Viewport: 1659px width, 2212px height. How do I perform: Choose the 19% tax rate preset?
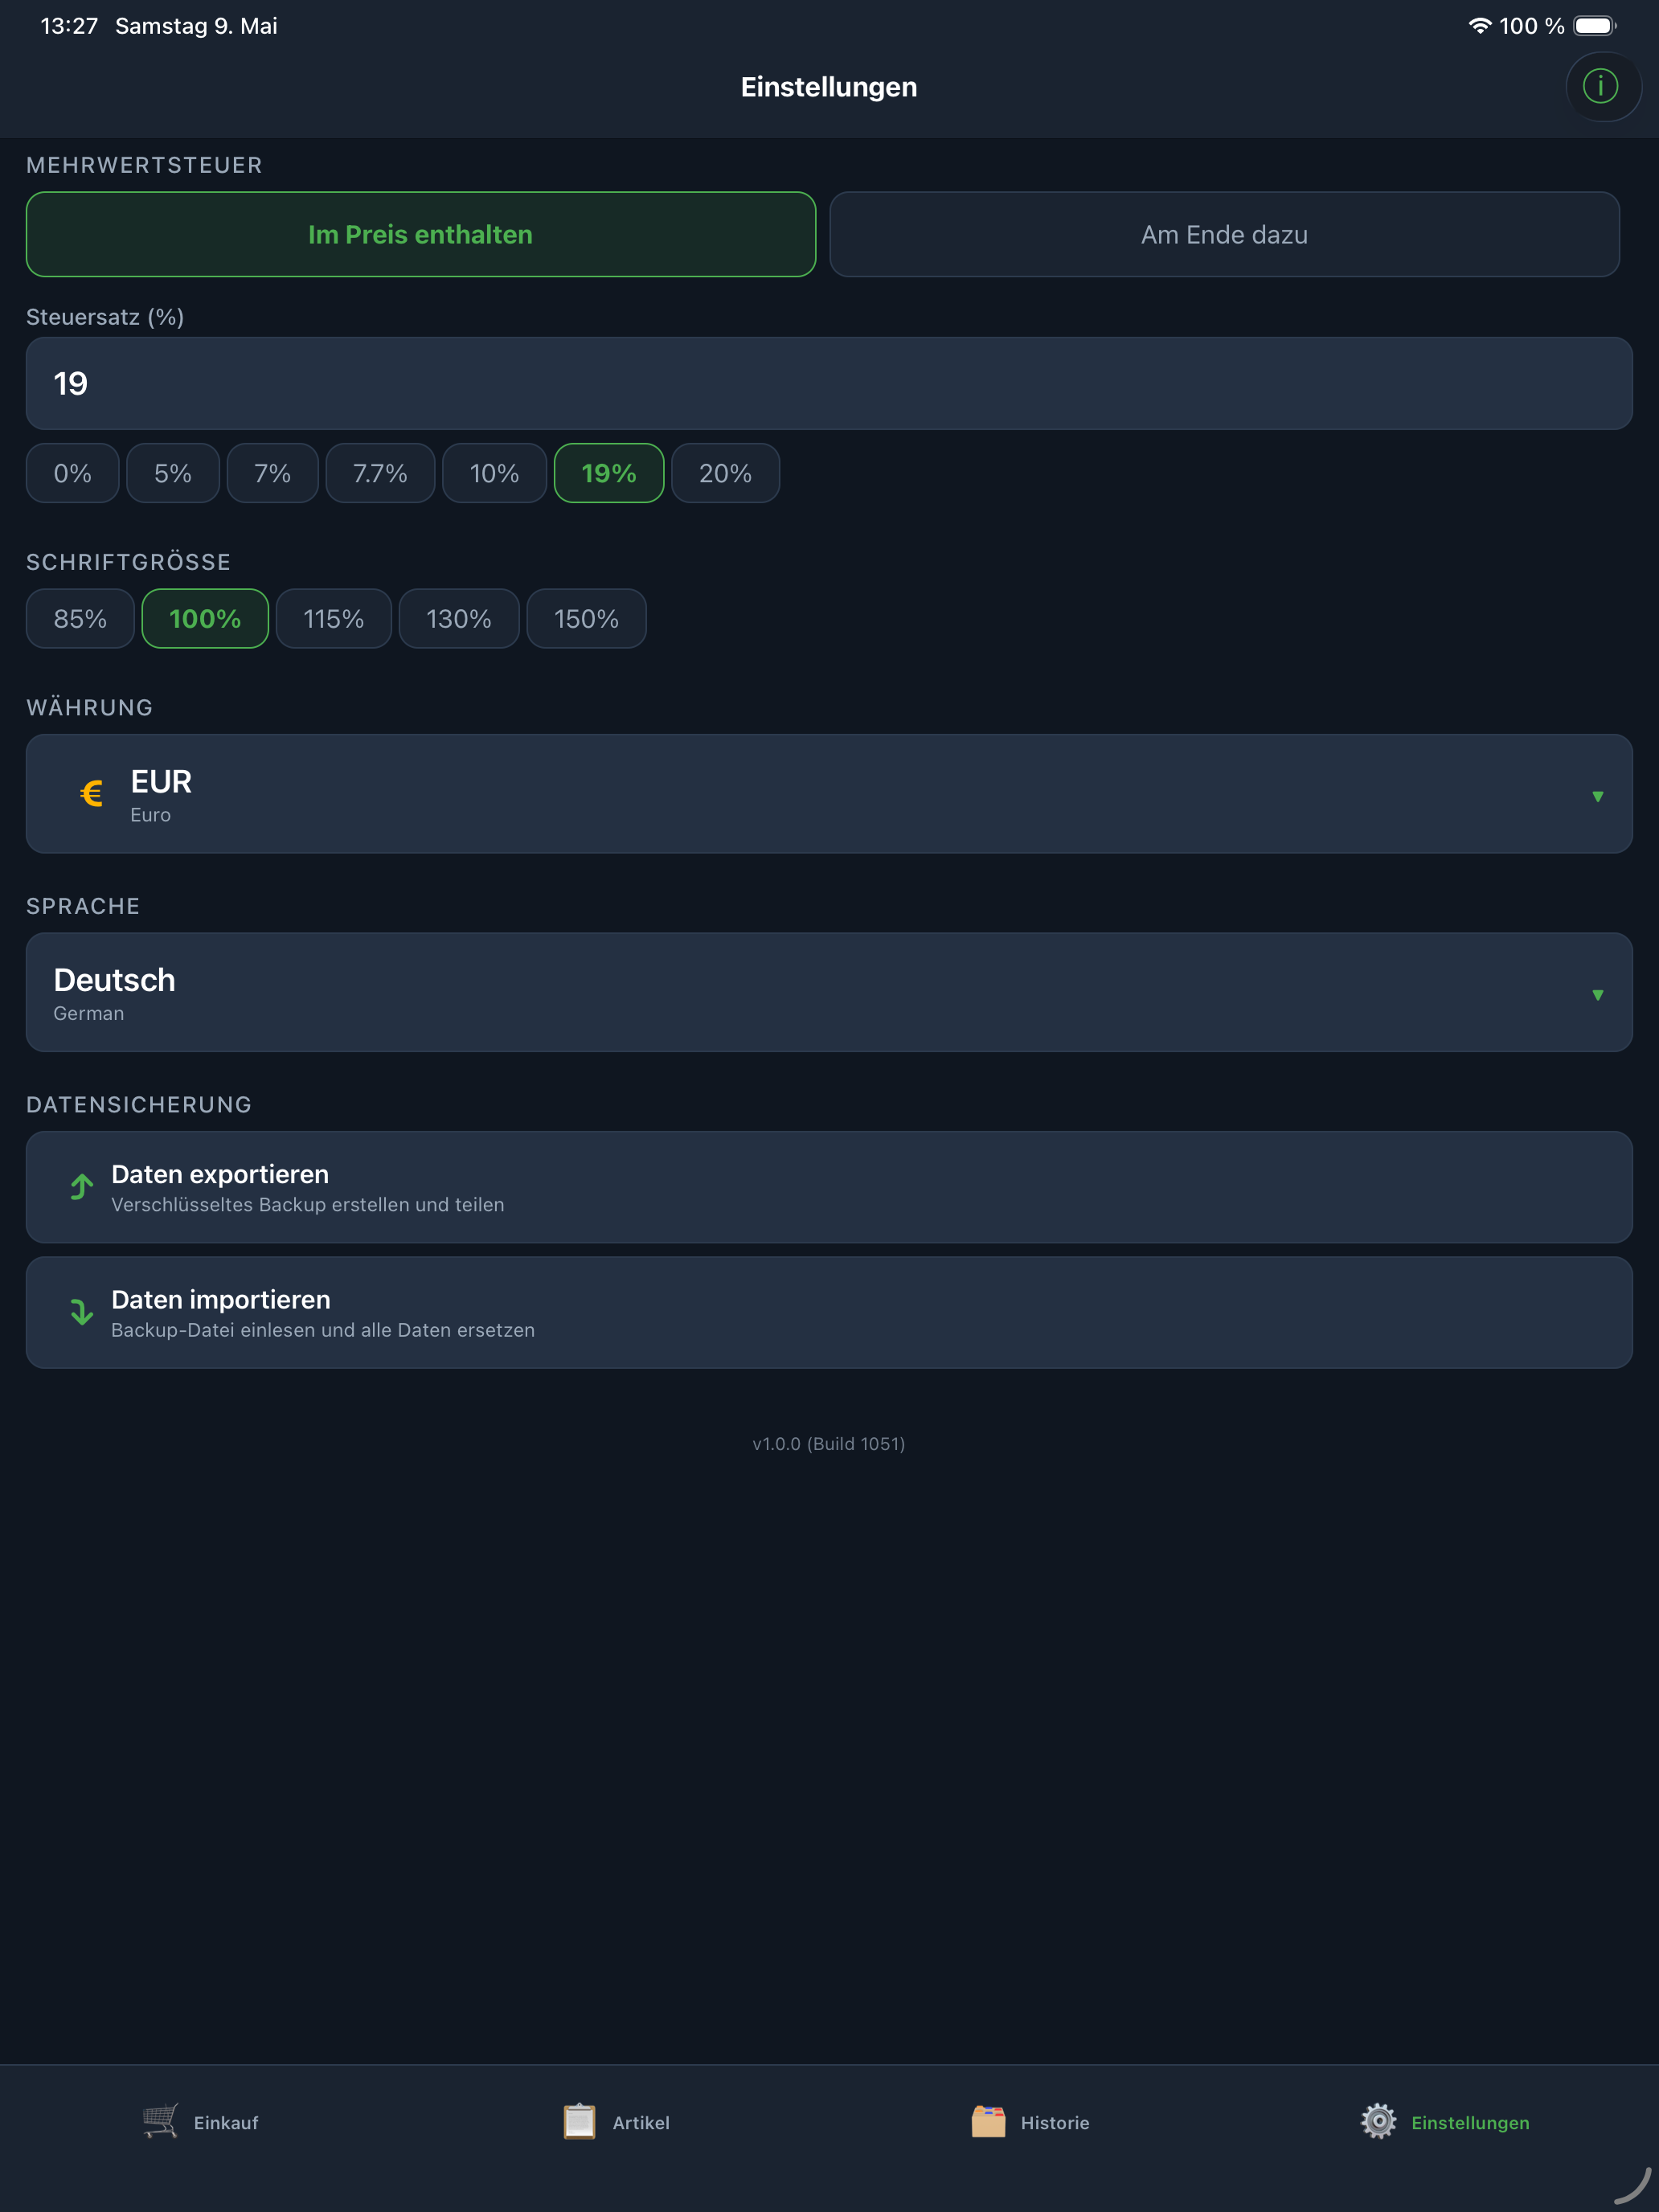point(609,473)
